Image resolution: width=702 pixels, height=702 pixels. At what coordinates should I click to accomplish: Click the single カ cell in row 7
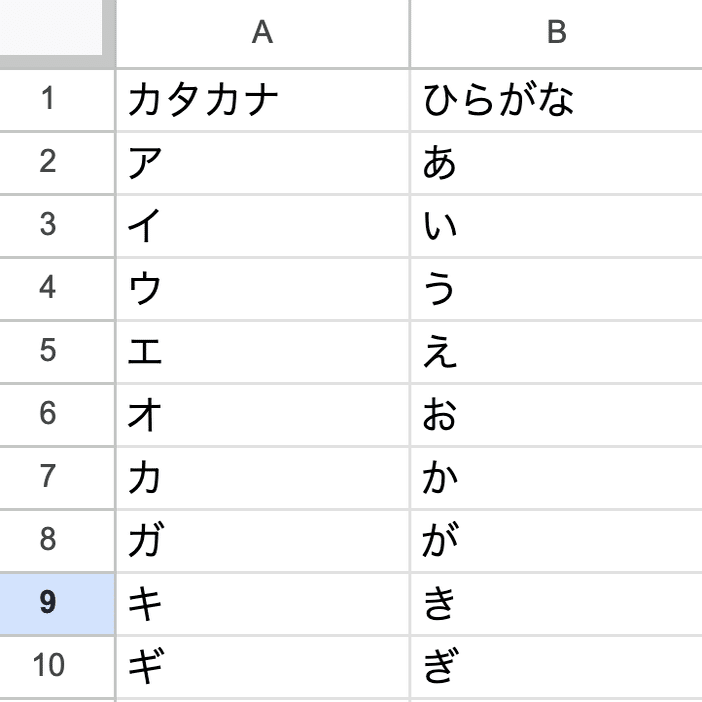point(262,478)
